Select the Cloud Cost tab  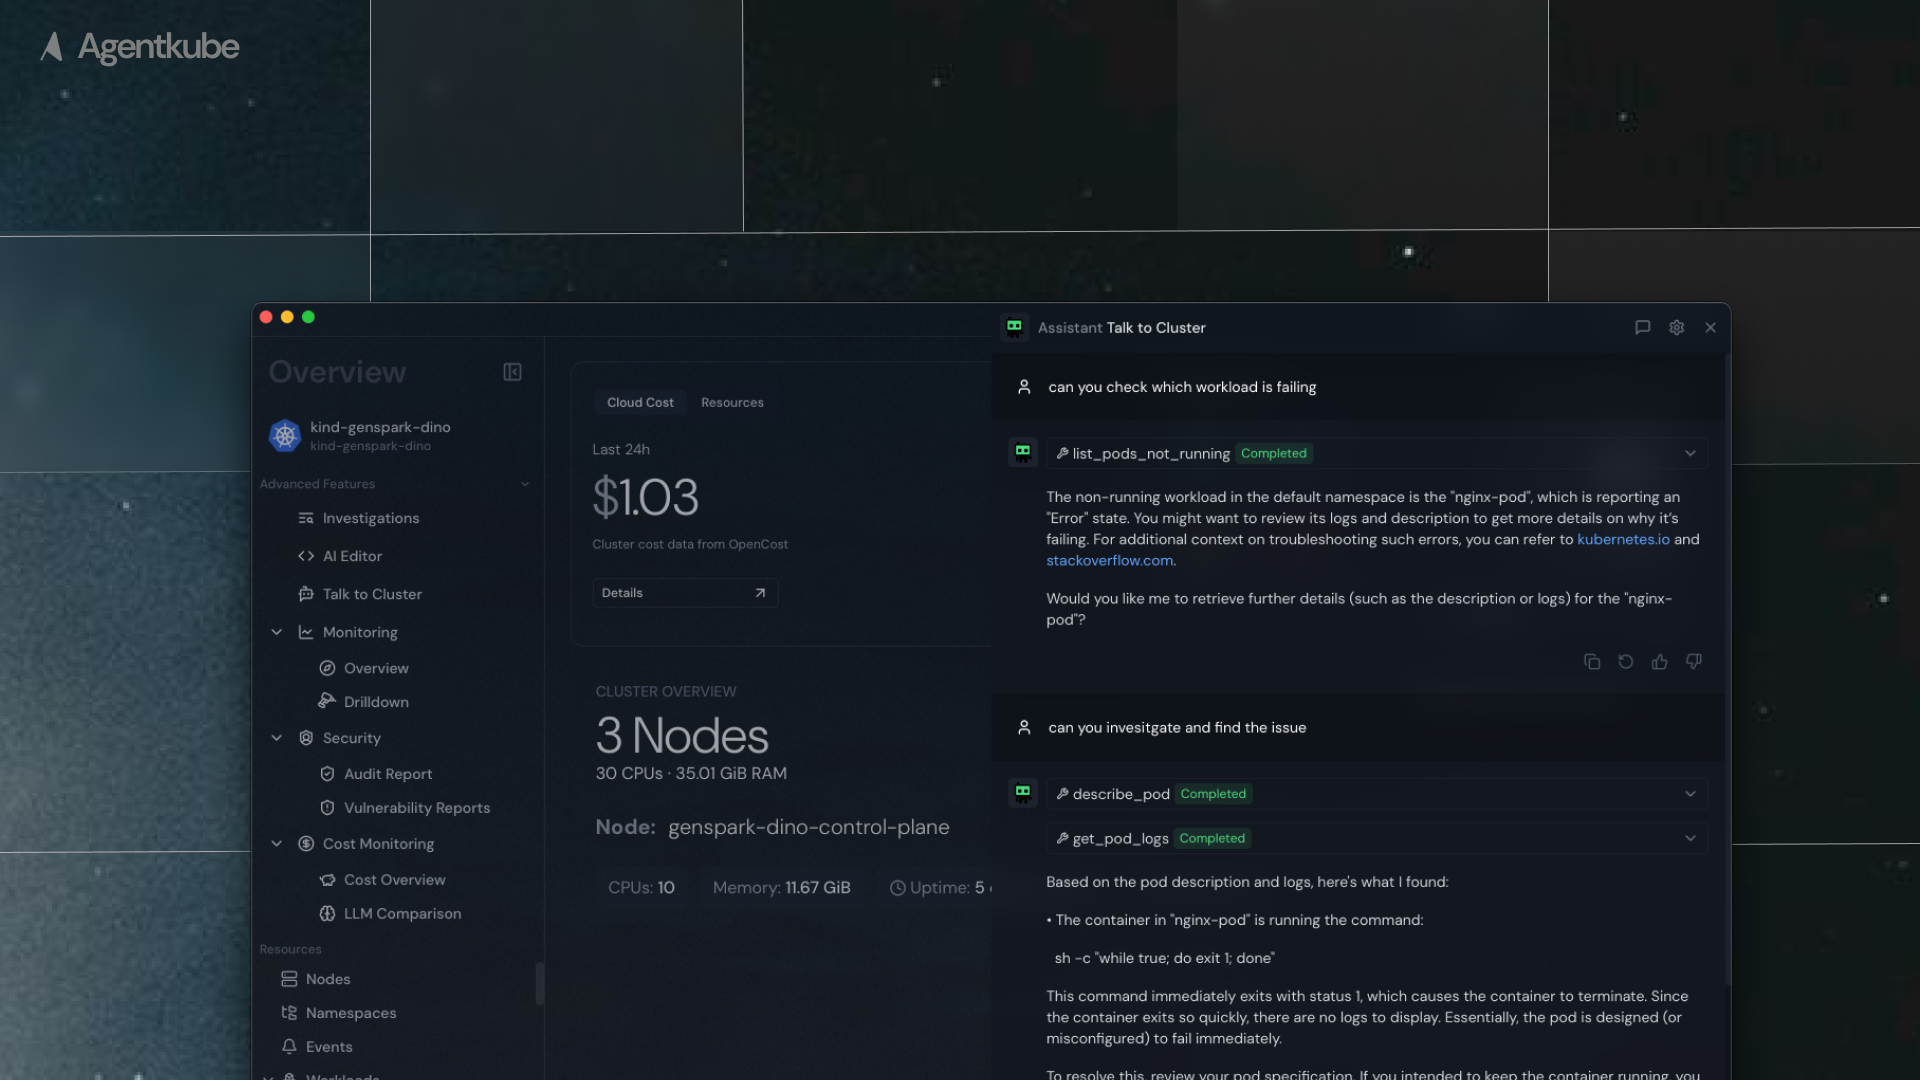pos(640,402)
